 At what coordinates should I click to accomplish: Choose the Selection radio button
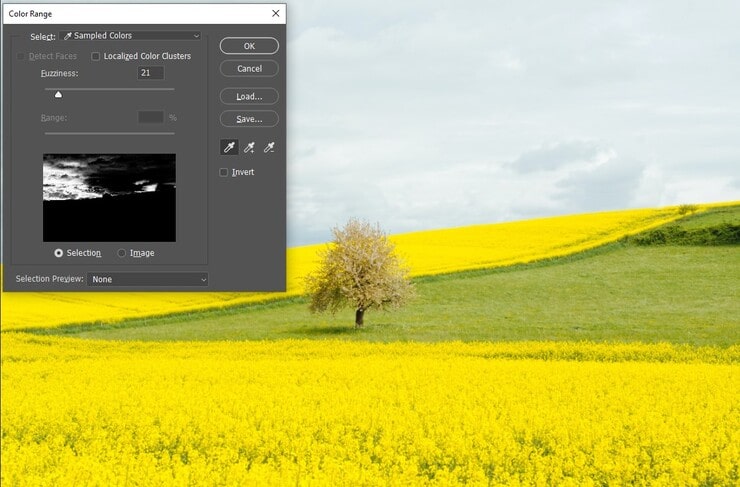point(59,253)
